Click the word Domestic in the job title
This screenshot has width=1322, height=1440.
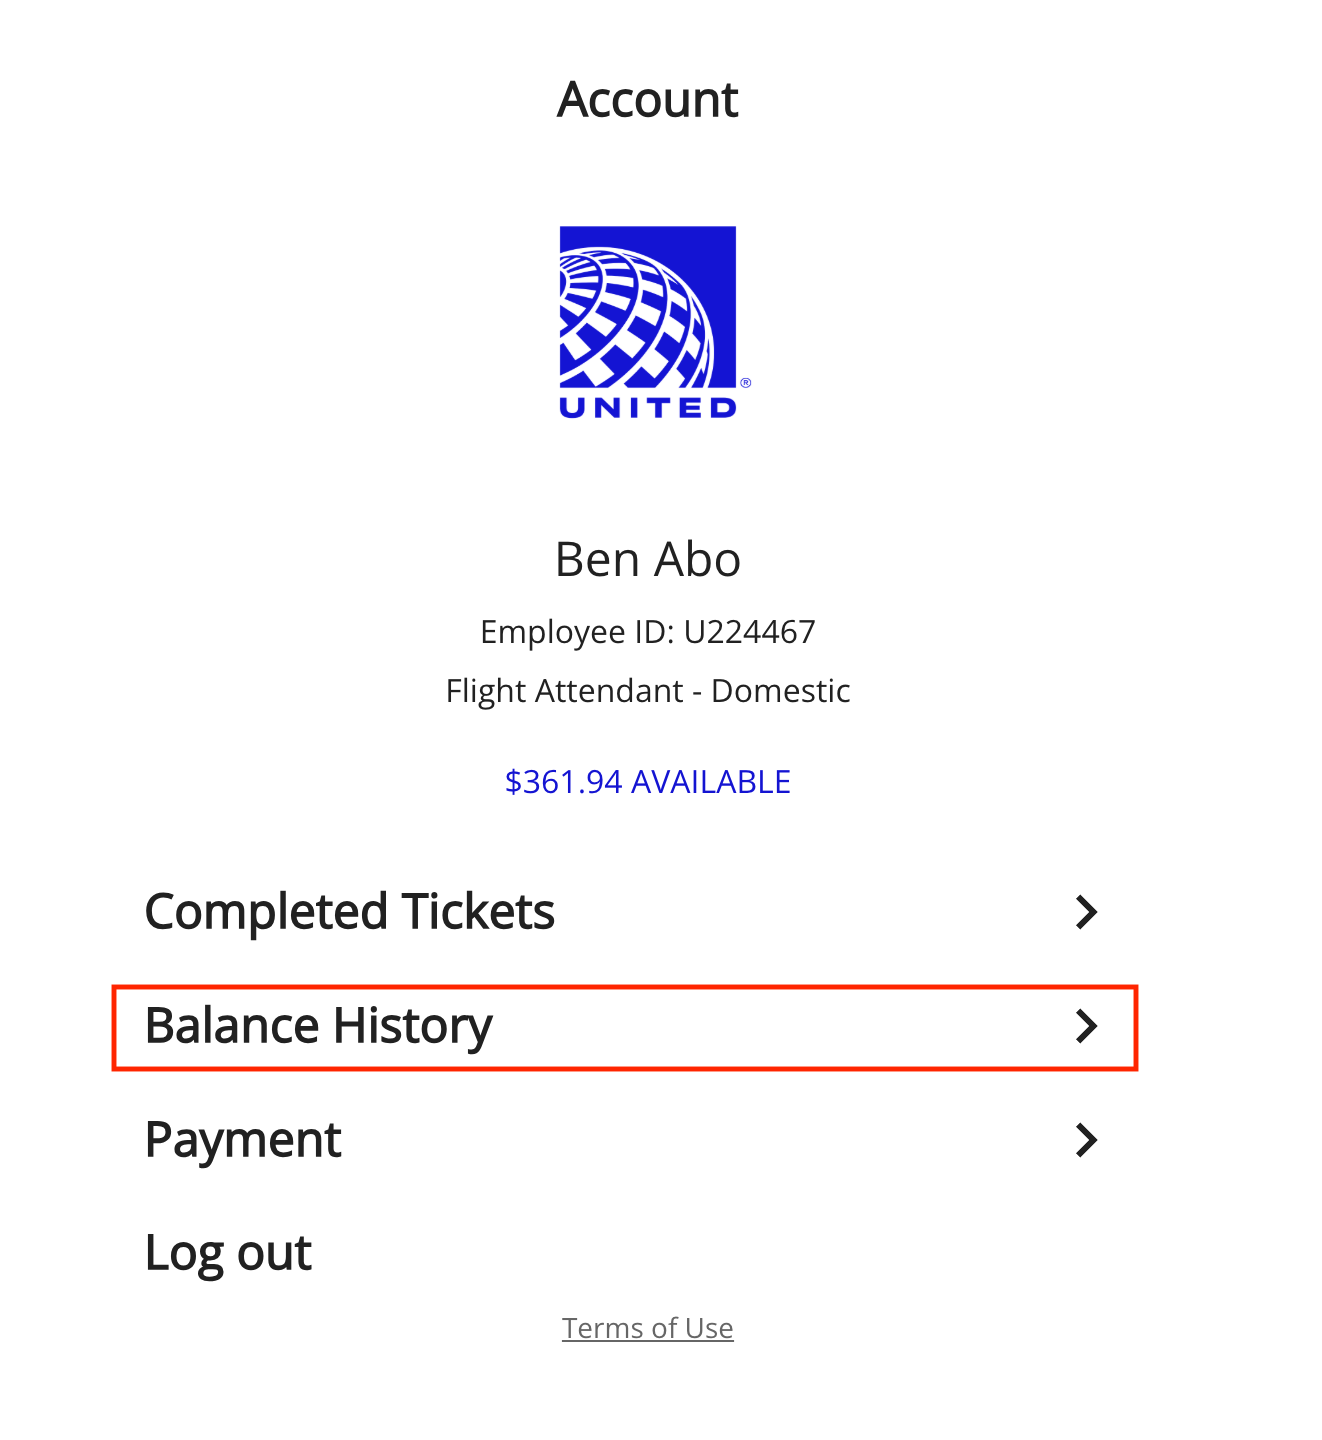[x=781, y=691]
